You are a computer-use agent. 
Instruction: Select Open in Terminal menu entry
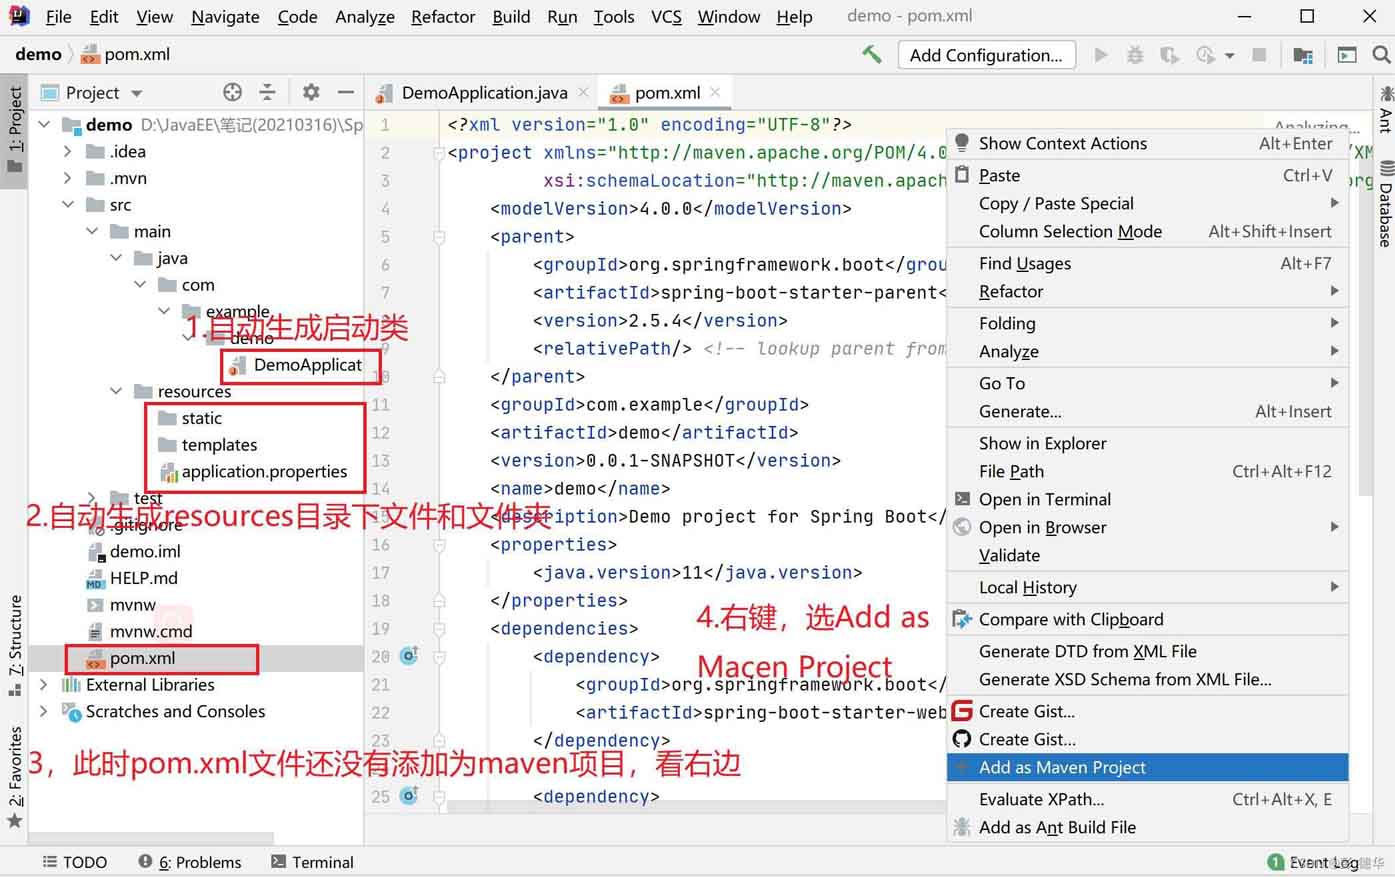(1147, 499)
